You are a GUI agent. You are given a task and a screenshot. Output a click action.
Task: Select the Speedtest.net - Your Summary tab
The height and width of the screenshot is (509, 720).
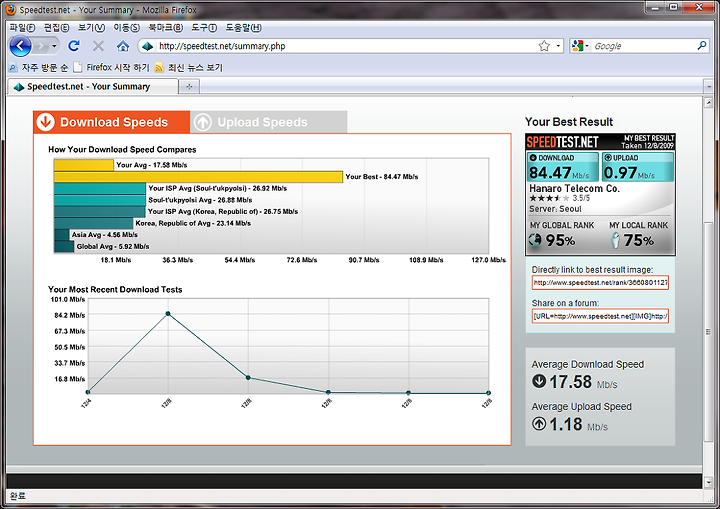point(93,86)
